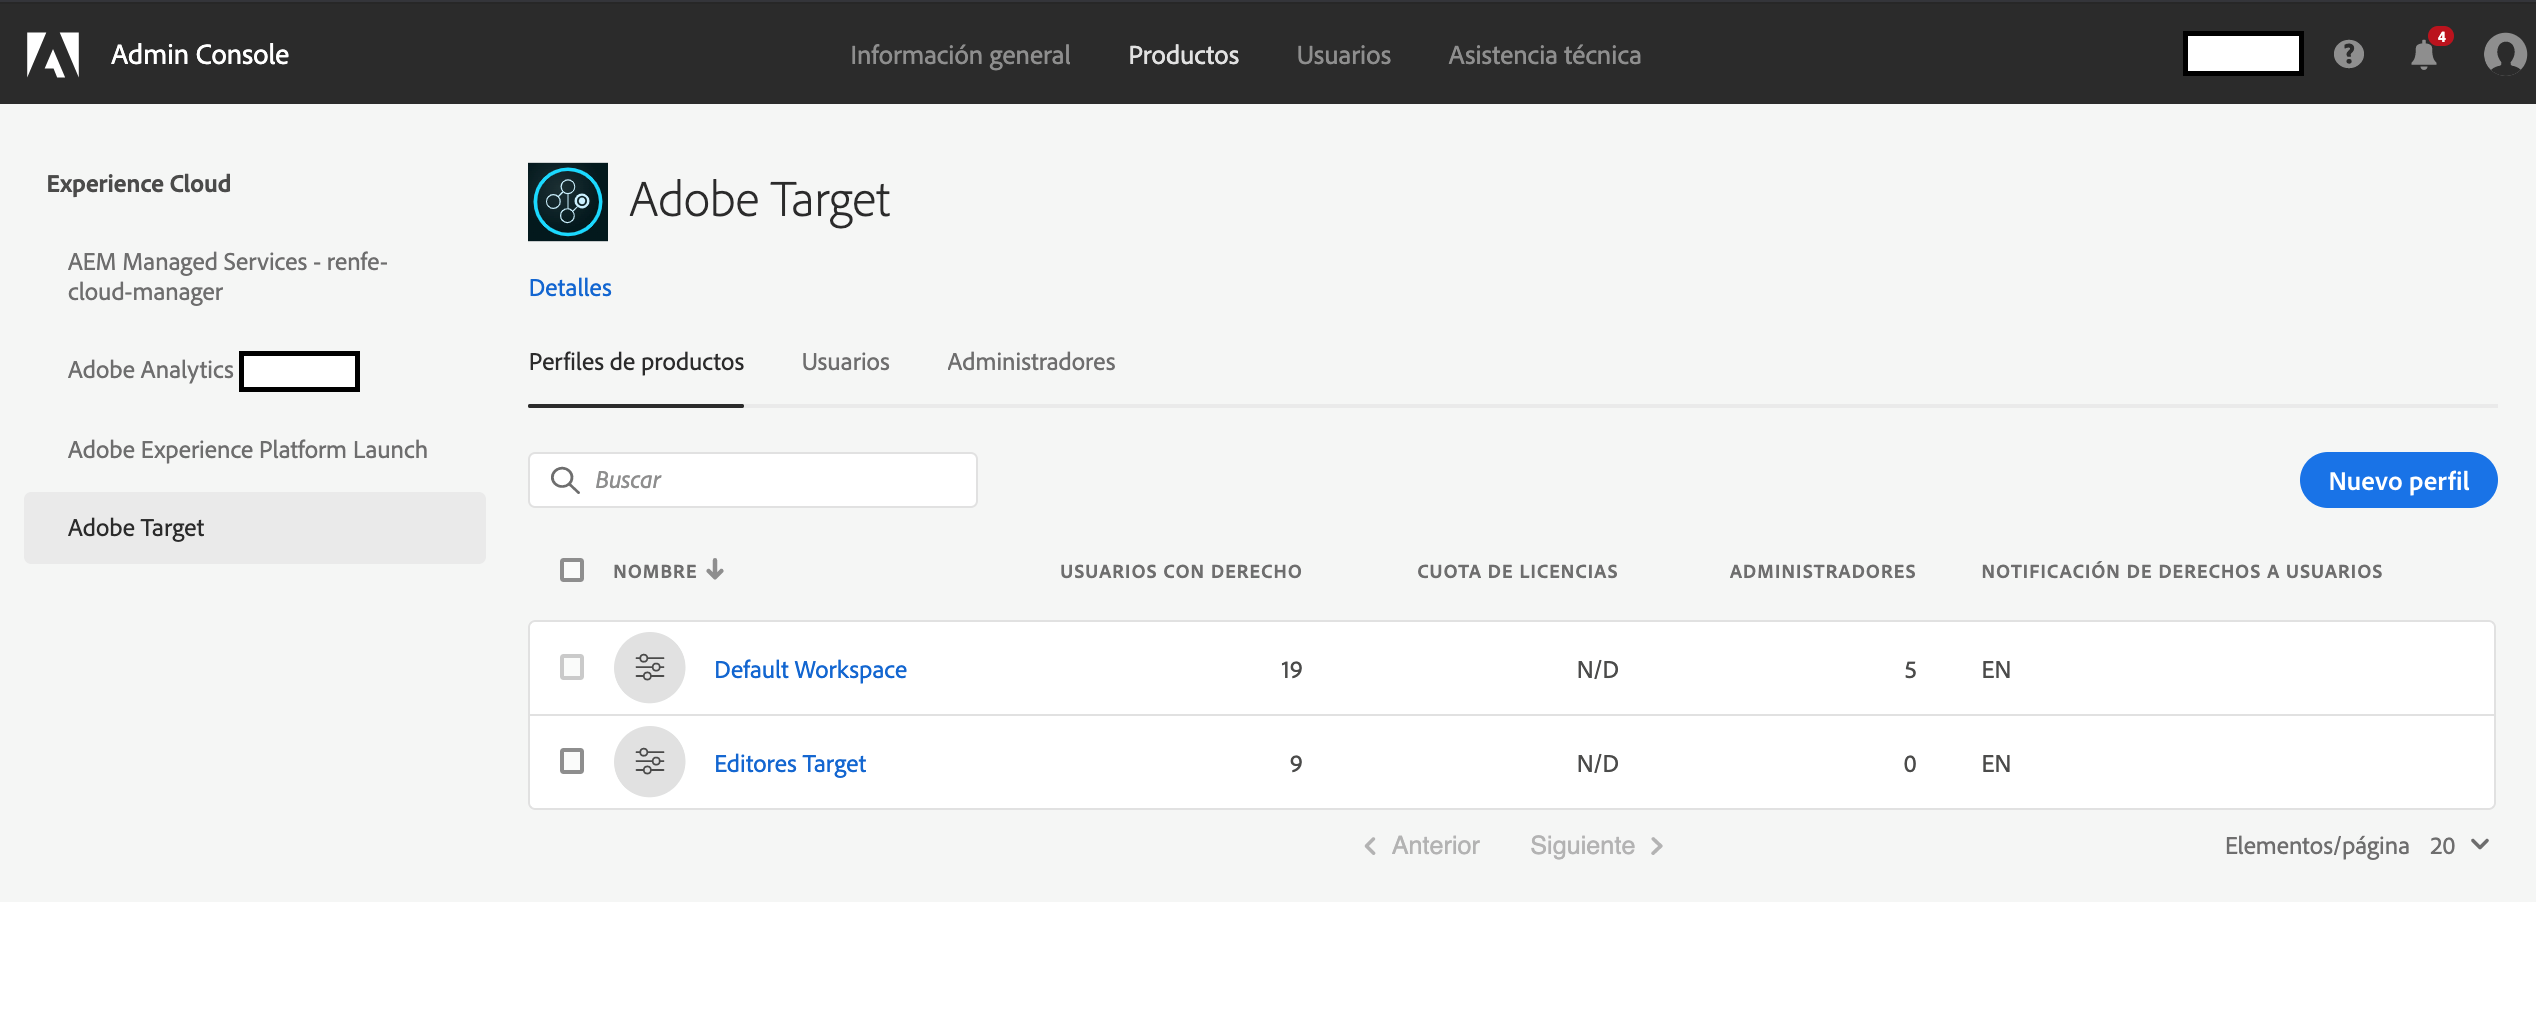Open the Administradores tab
This screenshot has height=1010, width=2536.
pyautogui.click(x=1031, y=362)
